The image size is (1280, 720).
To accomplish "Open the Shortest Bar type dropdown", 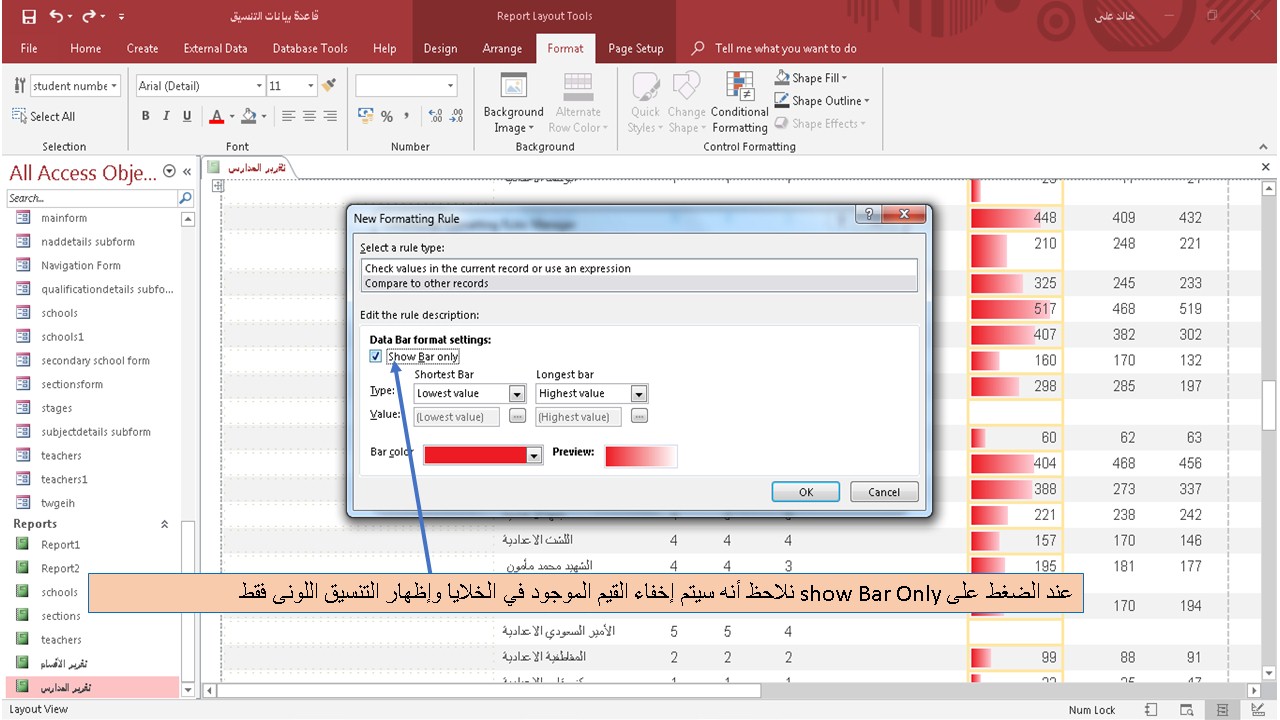I will (x=518, y=393).
